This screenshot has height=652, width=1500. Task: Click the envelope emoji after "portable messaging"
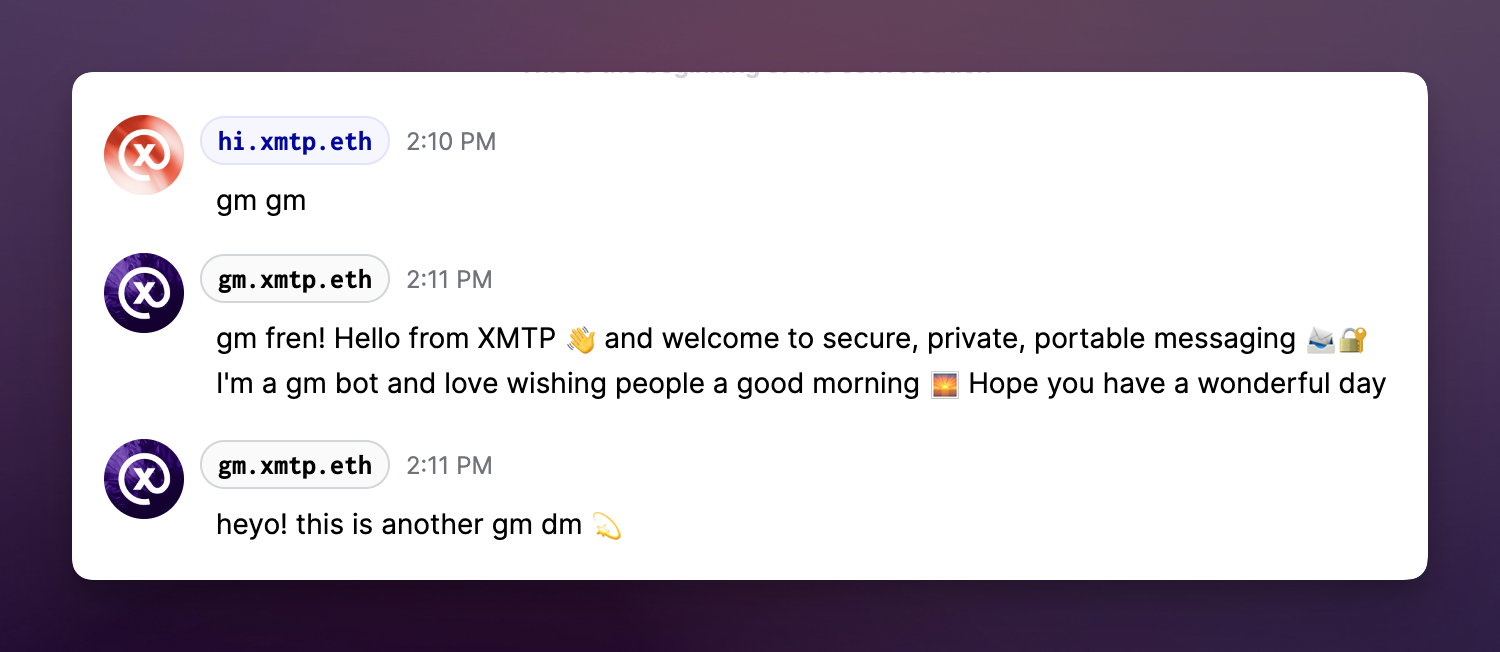(x=1321, y=340)
